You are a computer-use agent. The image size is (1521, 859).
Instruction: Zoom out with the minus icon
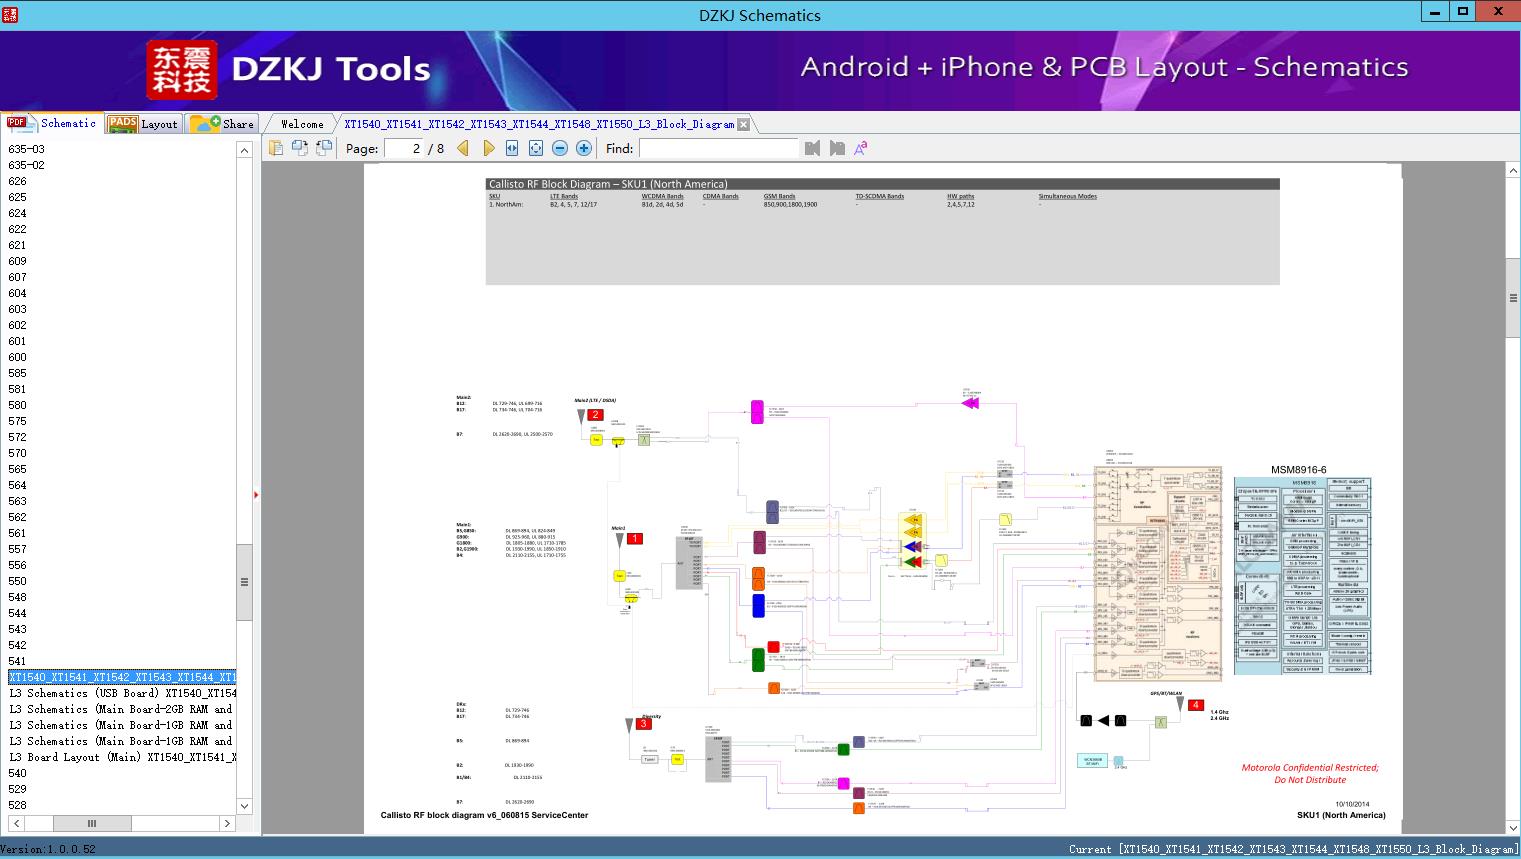tap(560, 148)
